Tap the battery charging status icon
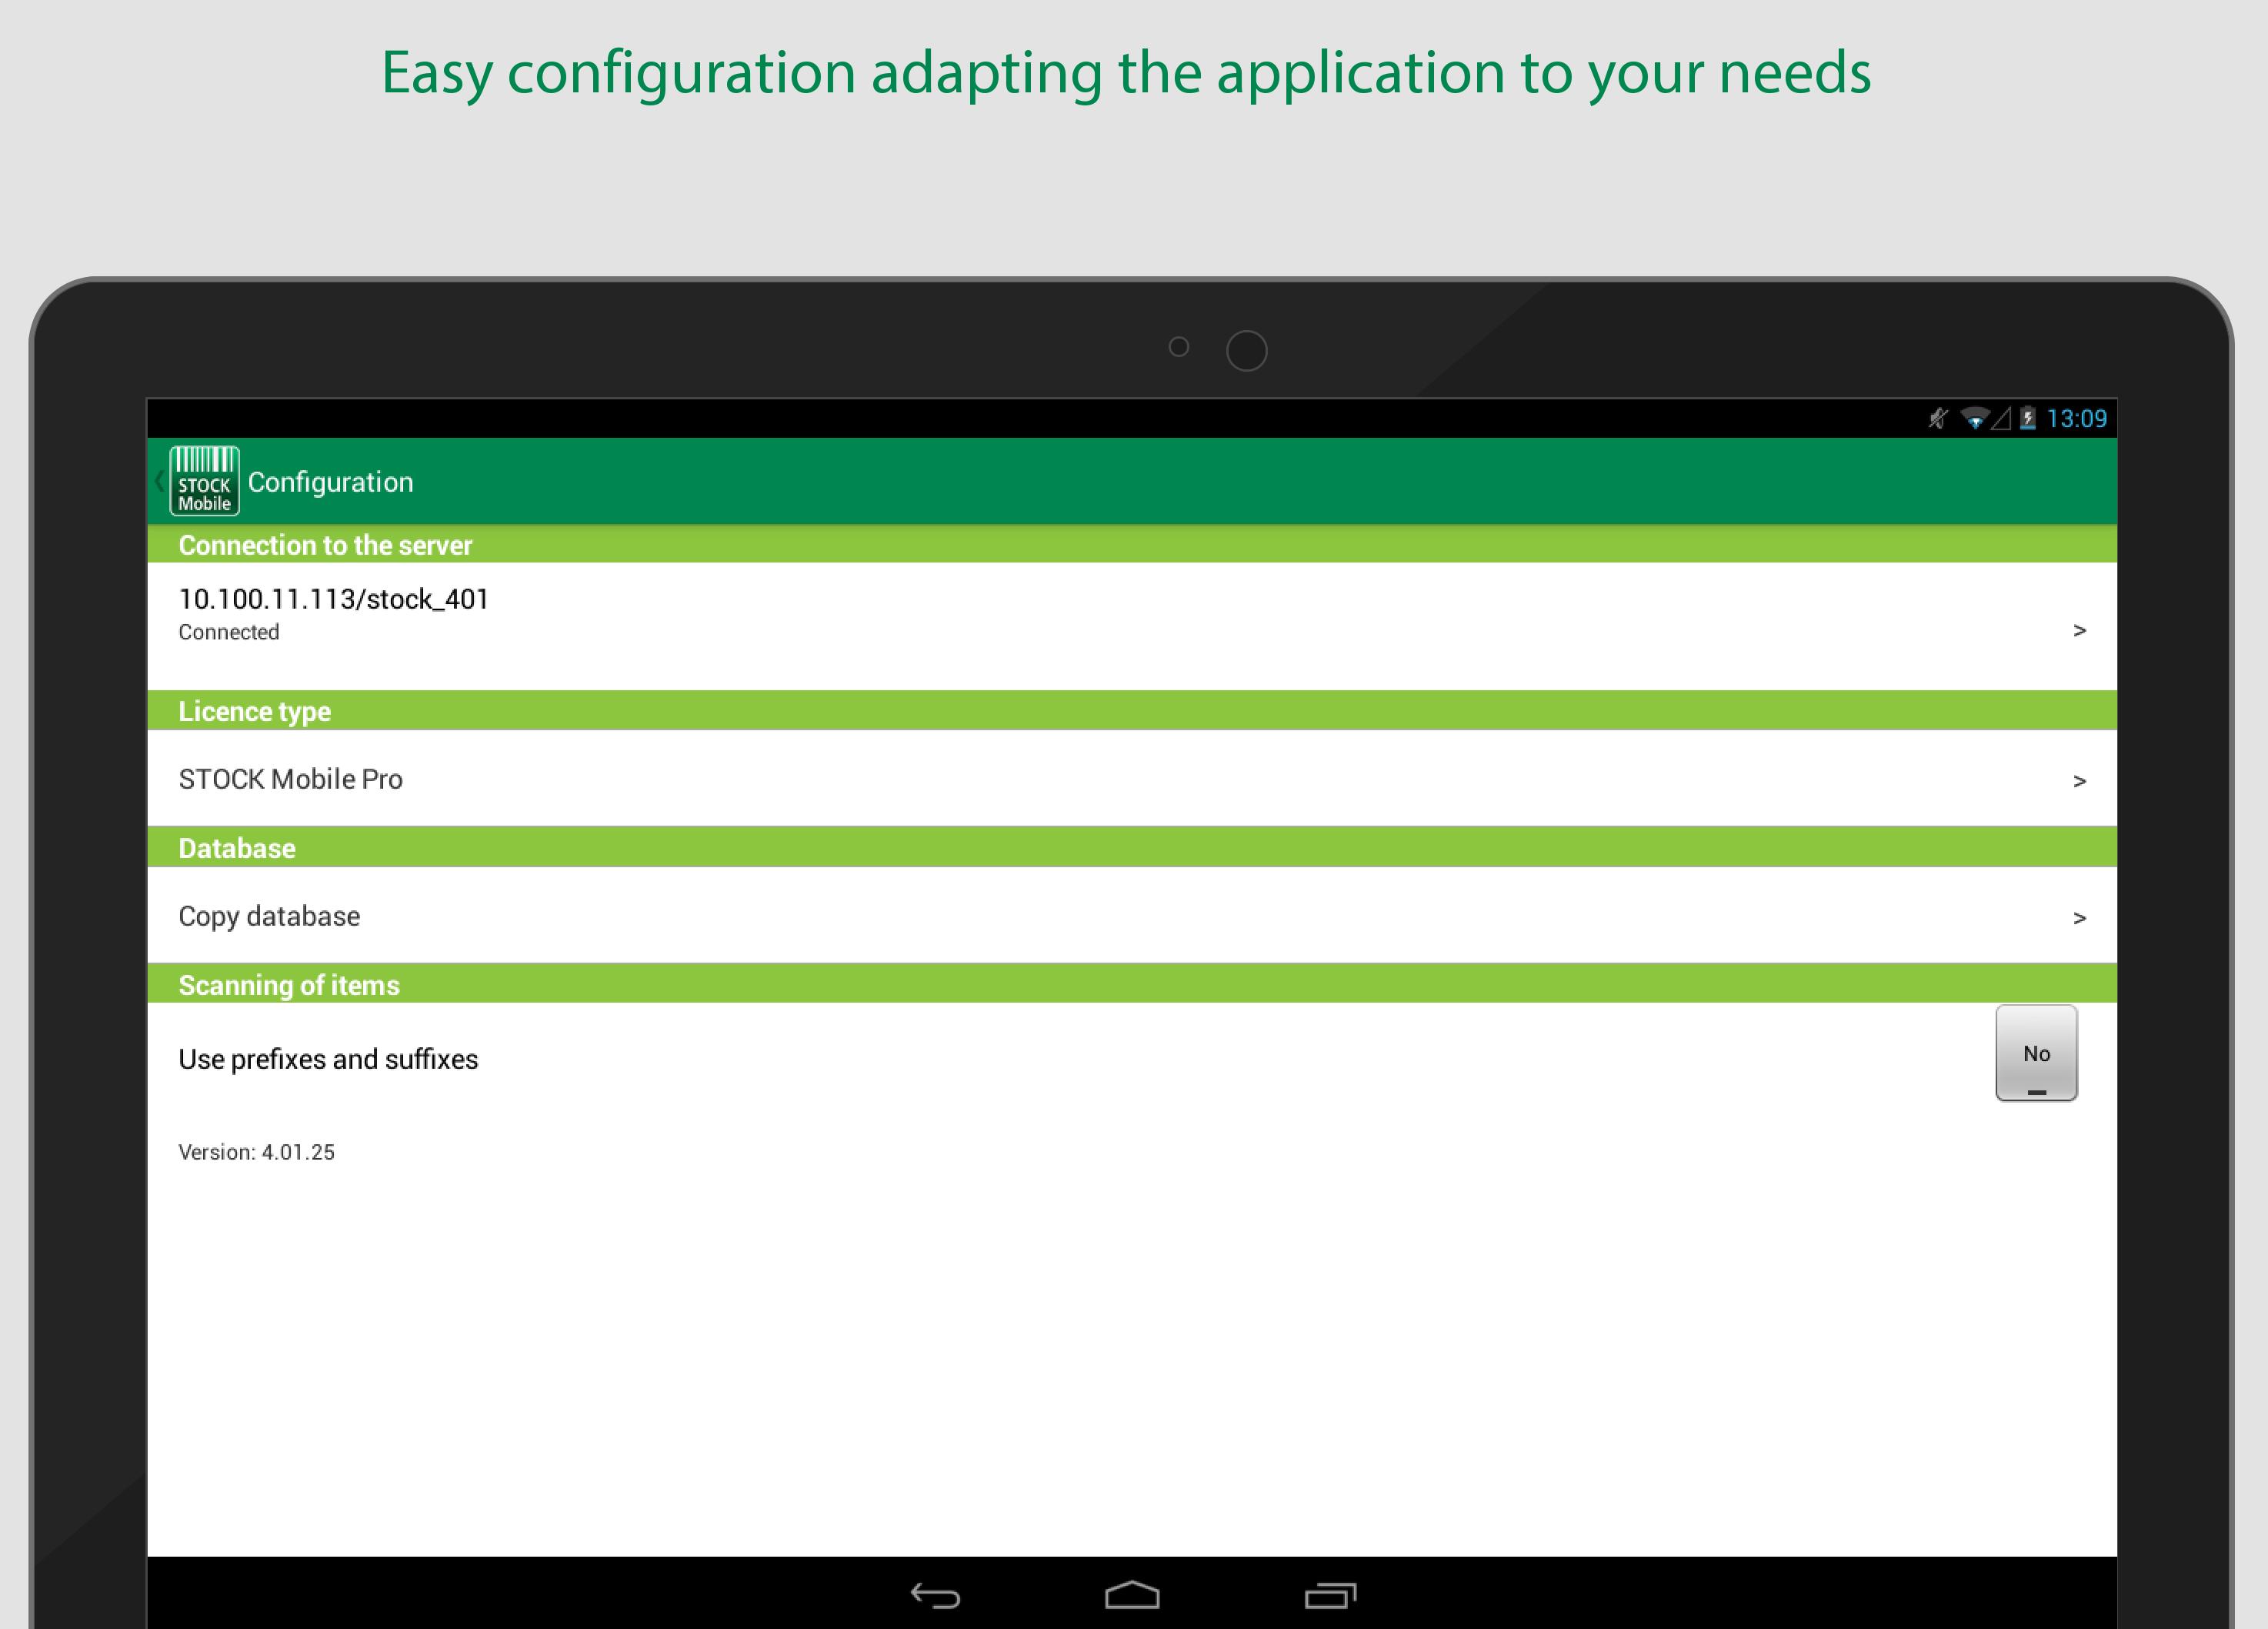The width and height of the screenshot is (2268, 1629). pos(2027,418)
